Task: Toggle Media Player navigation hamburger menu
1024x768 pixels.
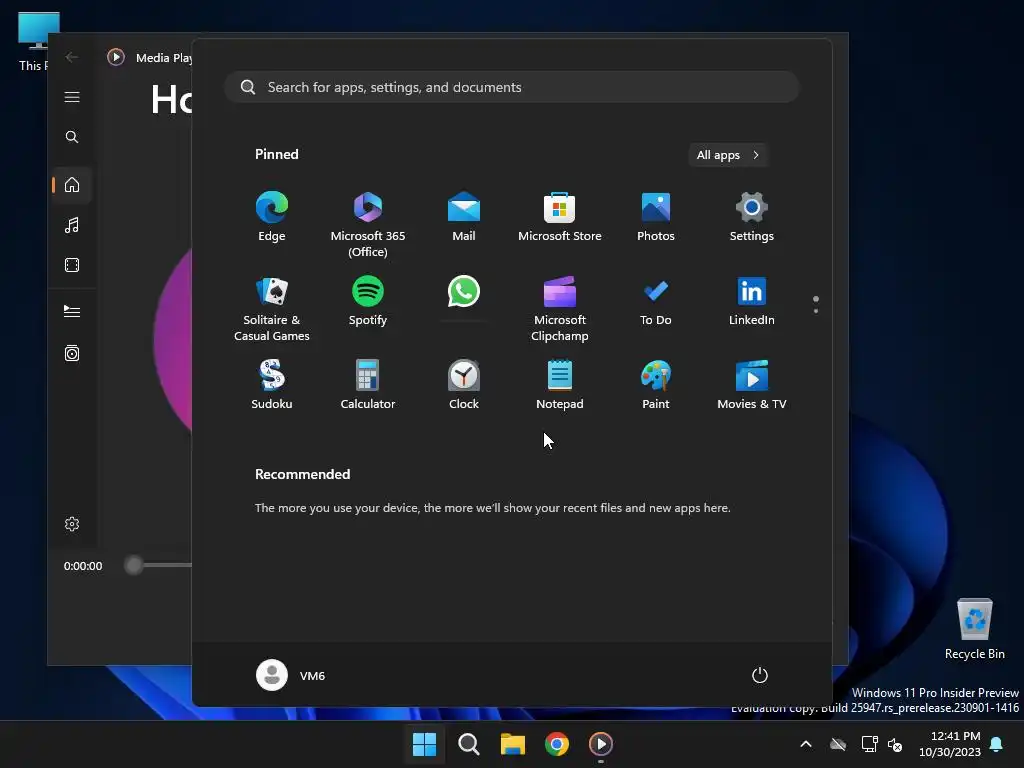Action: pos(72,97)
